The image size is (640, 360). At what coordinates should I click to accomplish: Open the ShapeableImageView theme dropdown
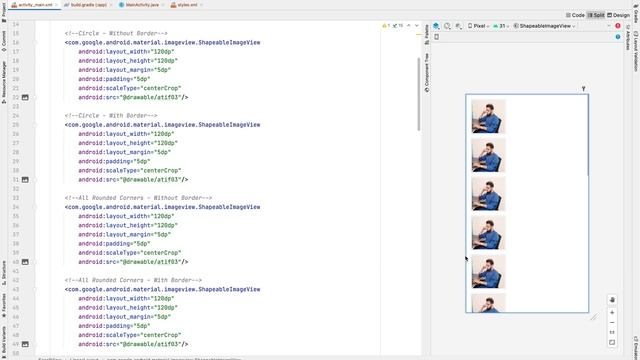click(x=544, y=26)
